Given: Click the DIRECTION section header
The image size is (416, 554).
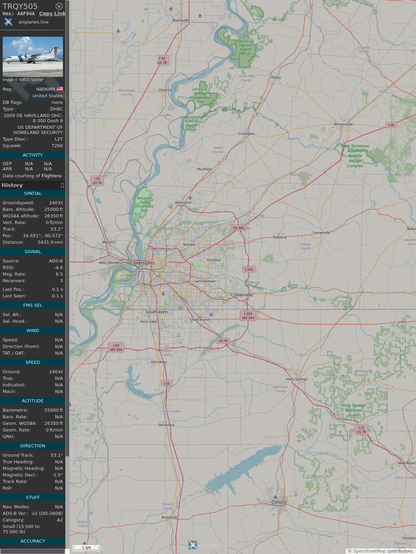Looking at the screenshot, I should [33, 446].
